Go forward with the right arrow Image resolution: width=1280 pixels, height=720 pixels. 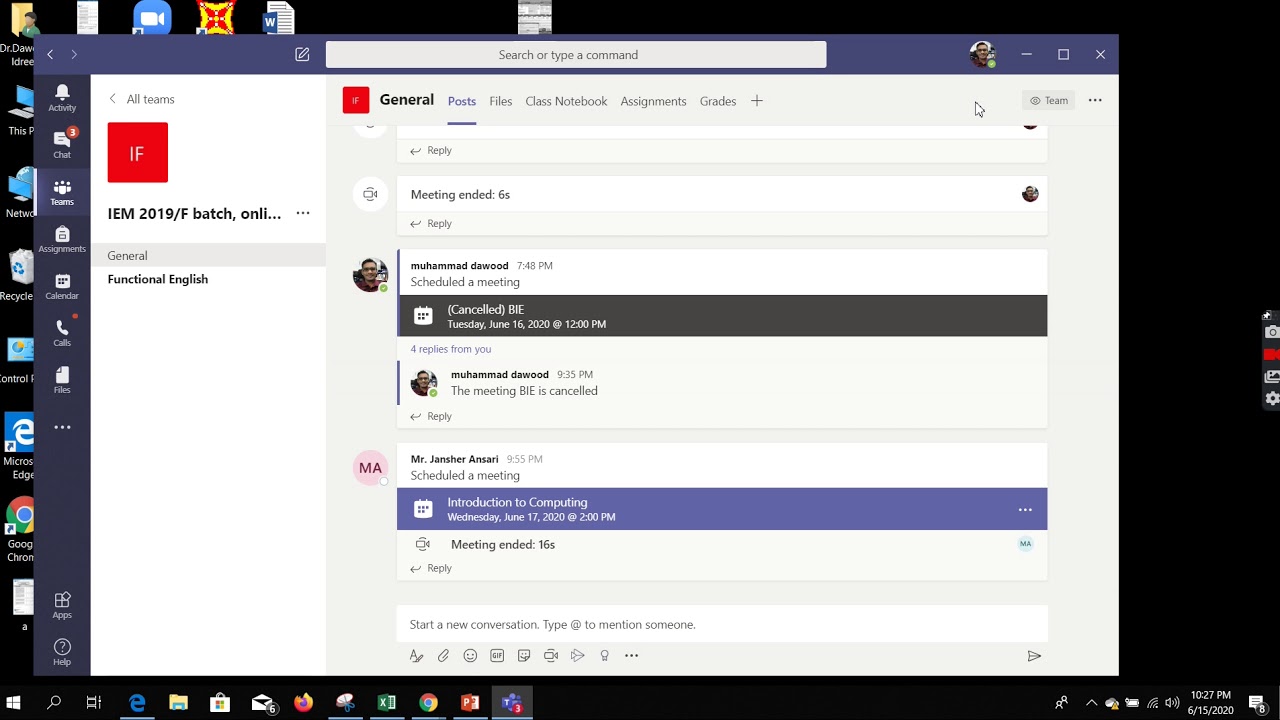click(x=74, y=55)
